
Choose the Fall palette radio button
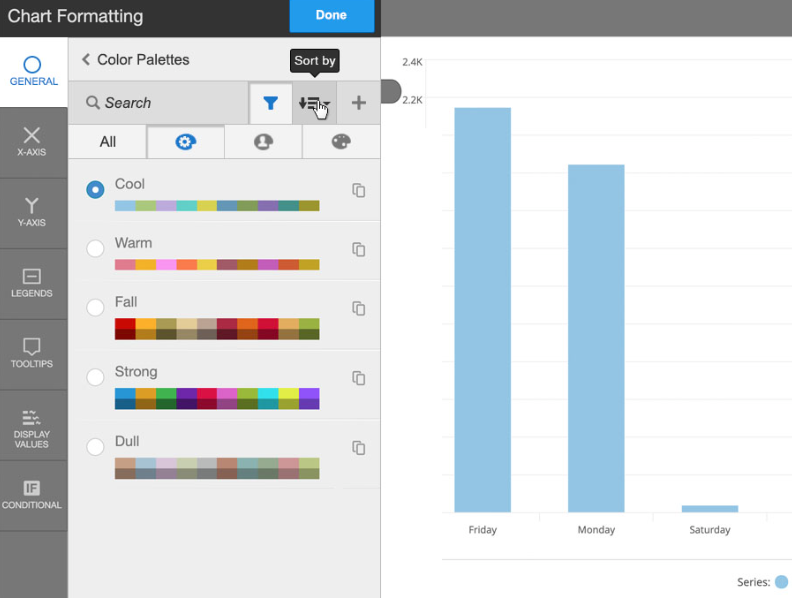pyautogui.click(x=95, y=308)
